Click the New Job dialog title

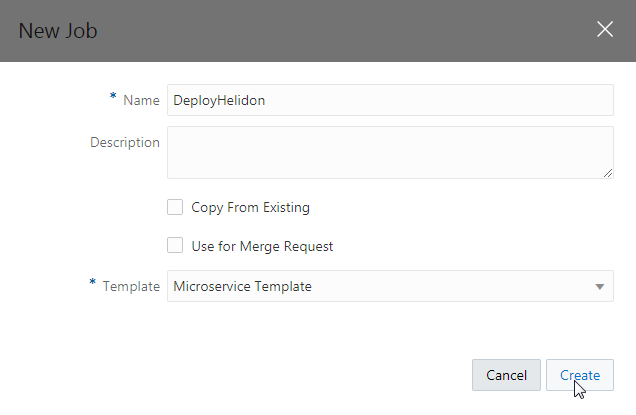point(58,30)
